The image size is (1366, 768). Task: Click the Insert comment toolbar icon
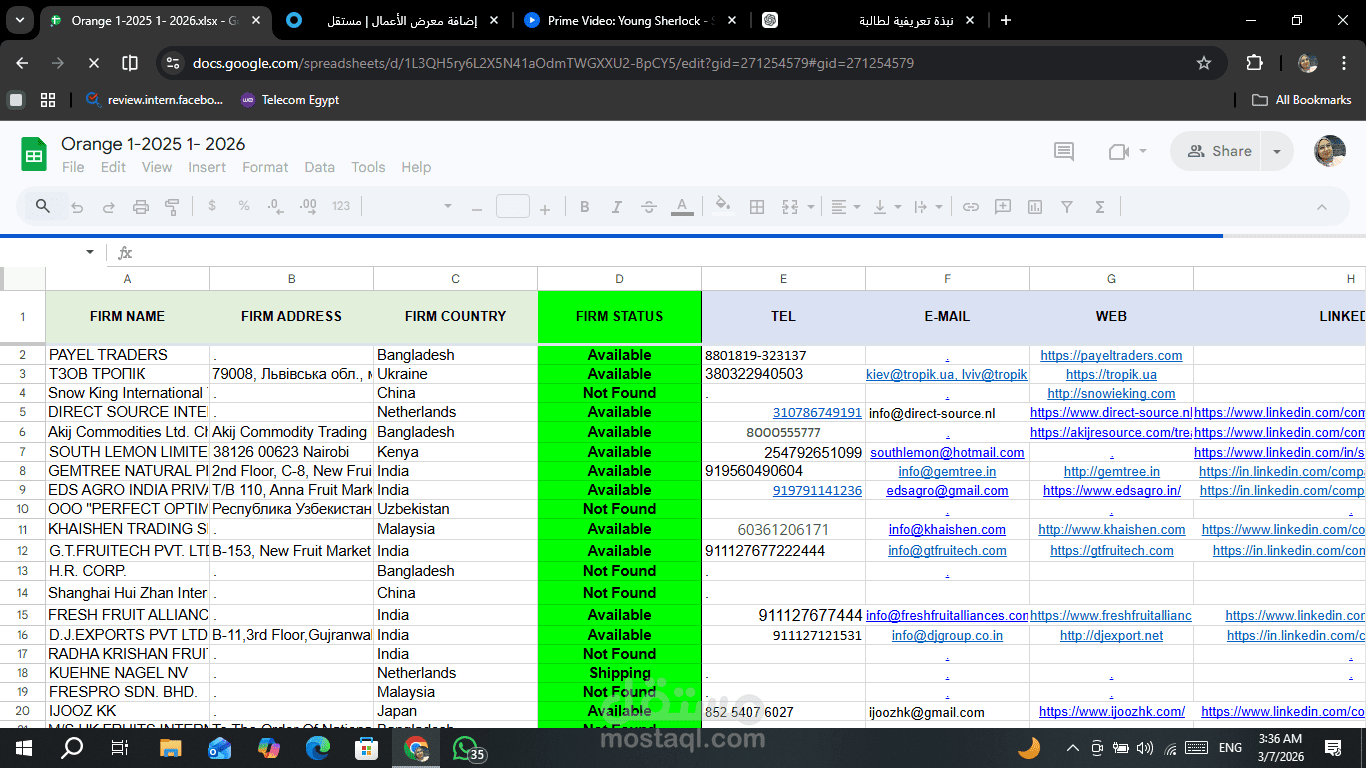coord(1003,207)
